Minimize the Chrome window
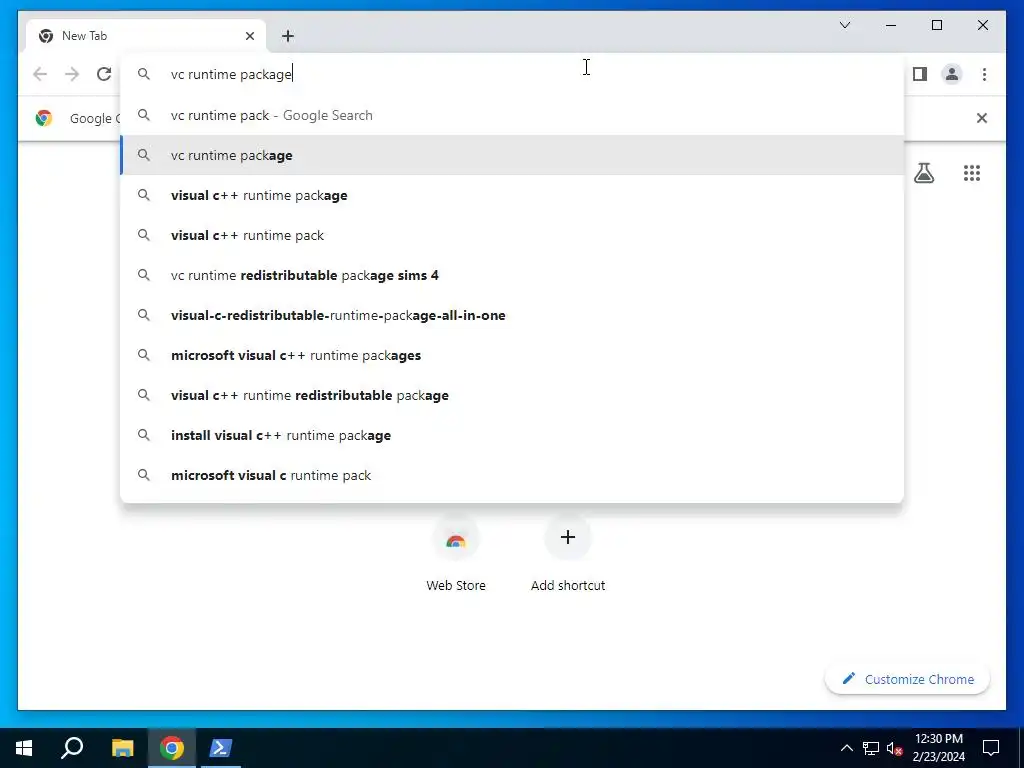The width and height of the screenshot is (1024, 768). [x=891, y=25]
